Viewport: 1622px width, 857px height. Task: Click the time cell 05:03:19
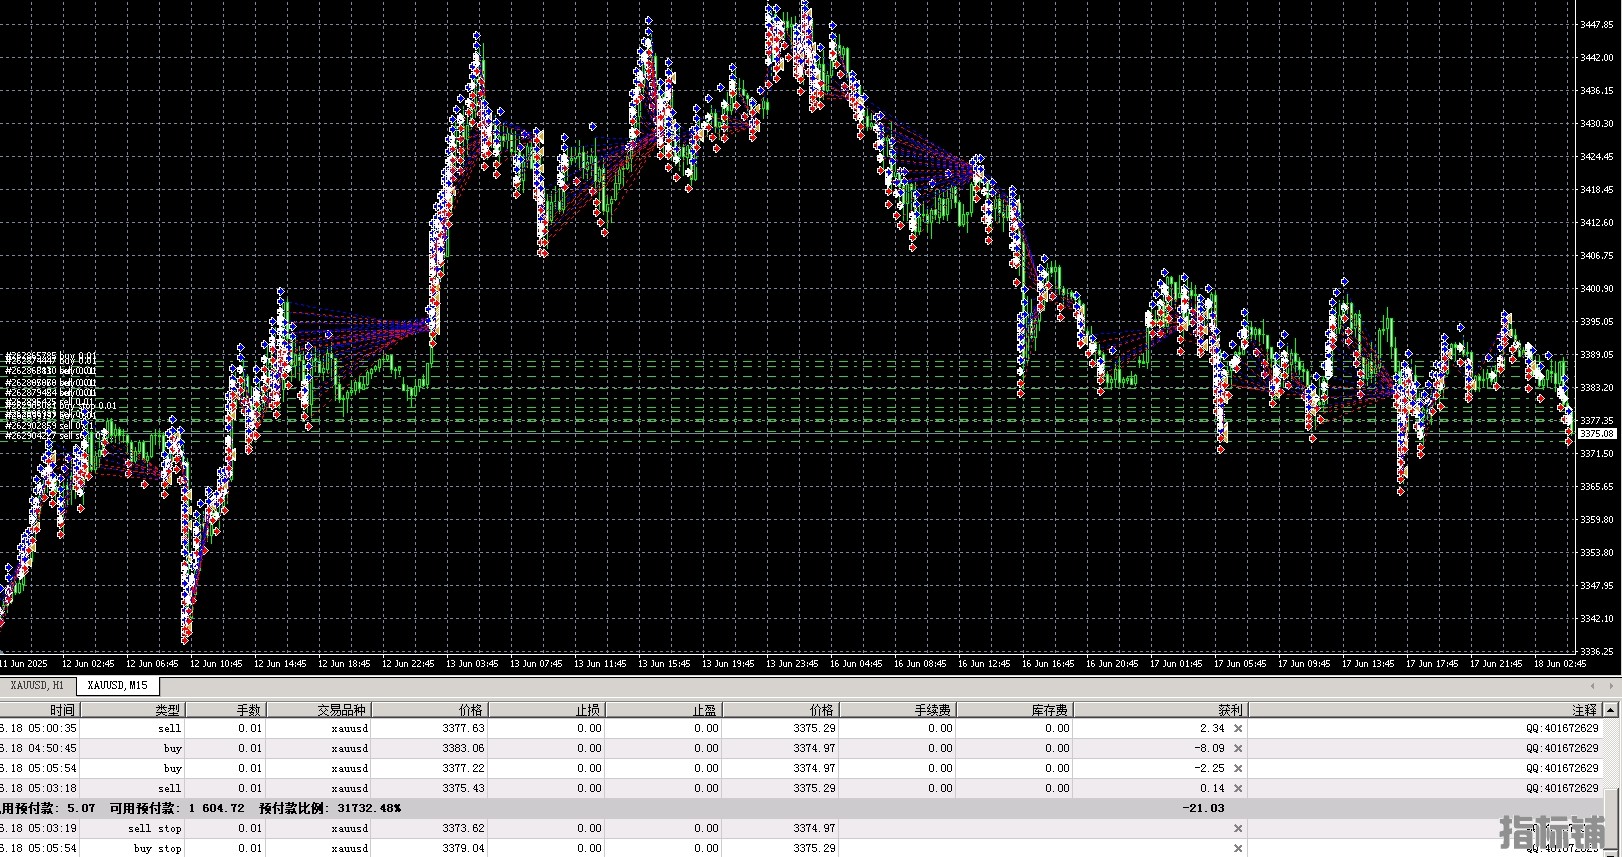click(x=38, y=828)
